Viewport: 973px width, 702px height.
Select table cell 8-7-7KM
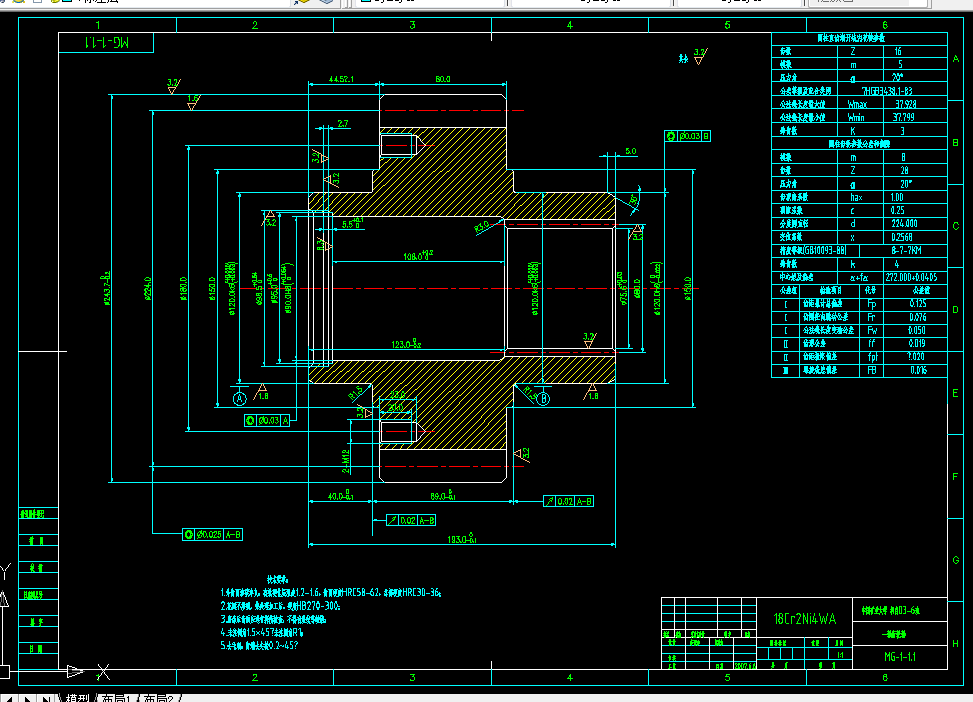(x=906, y=250)
